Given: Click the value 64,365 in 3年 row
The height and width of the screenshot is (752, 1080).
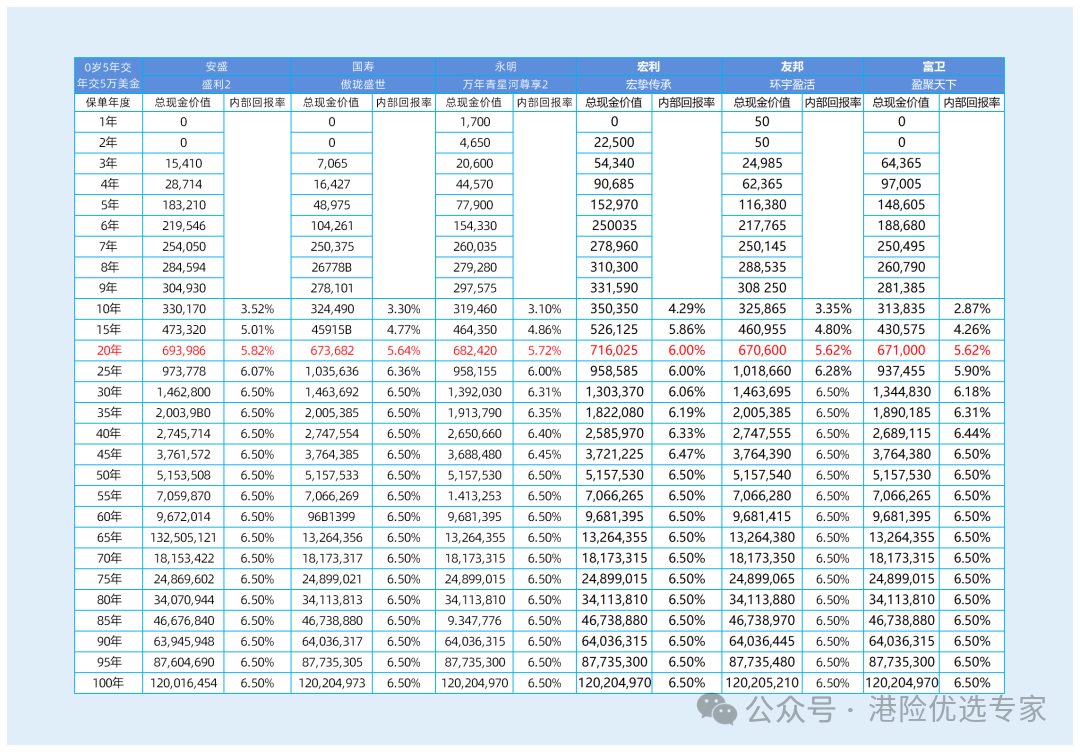Looking at the screenshot, I should [902, 163].
